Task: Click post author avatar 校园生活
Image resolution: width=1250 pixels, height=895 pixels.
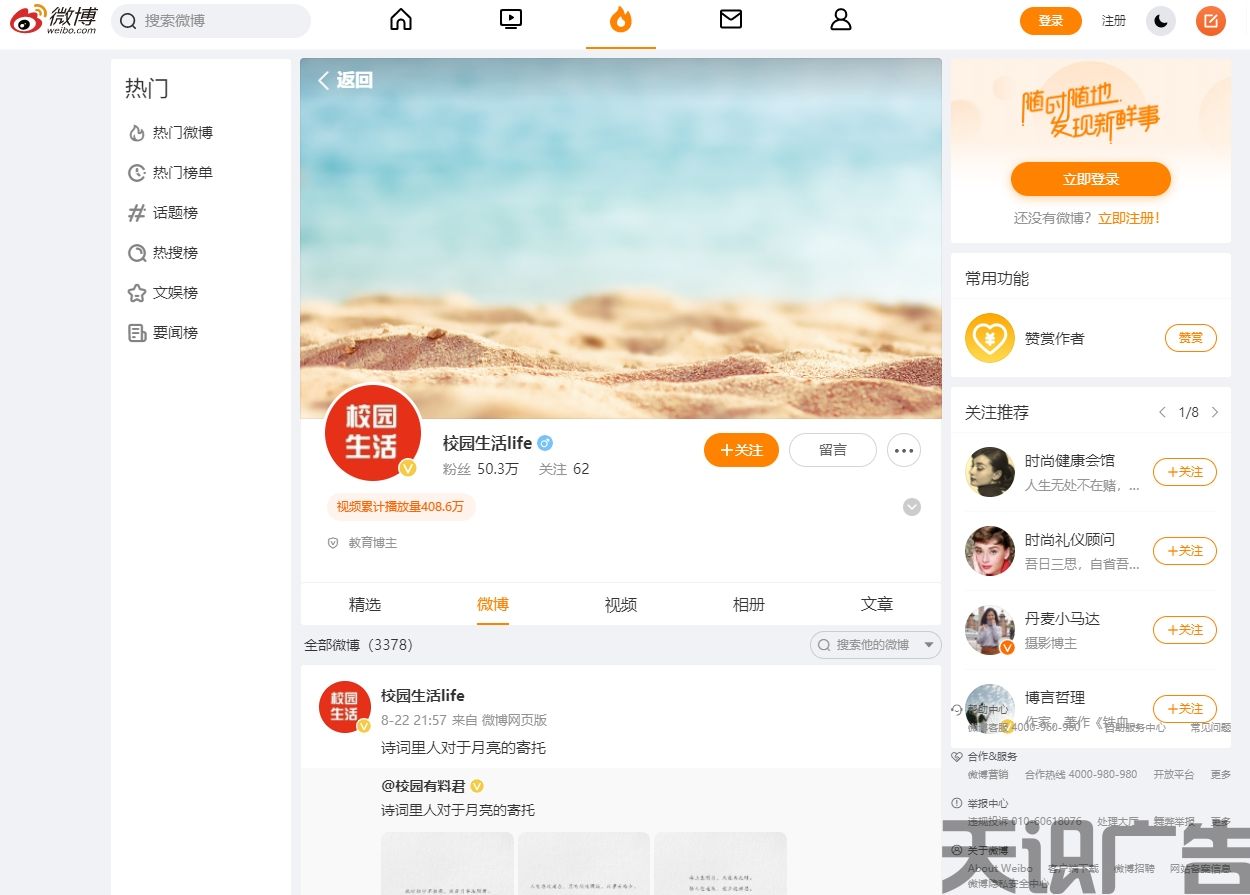Action: pyautogui.click(x=345, y=707)
